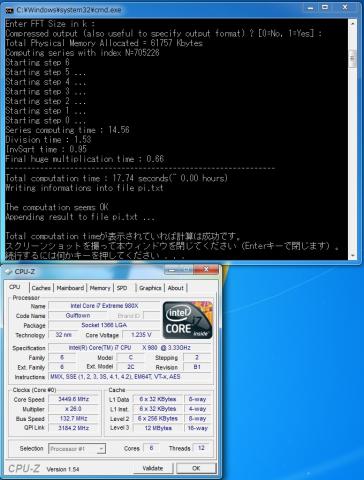This screenshot has width=364, height=480.
Task: Click the Cores value 6
Action: [151, 448]
